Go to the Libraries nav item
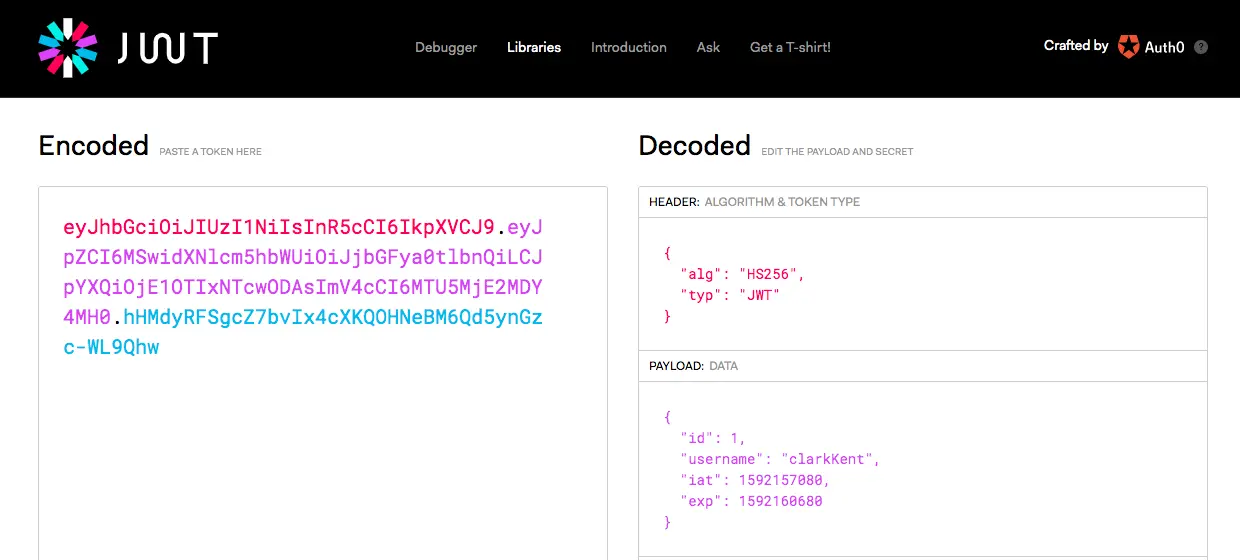Viewport: 1240px width, 560px height. [x=534, y=47]
